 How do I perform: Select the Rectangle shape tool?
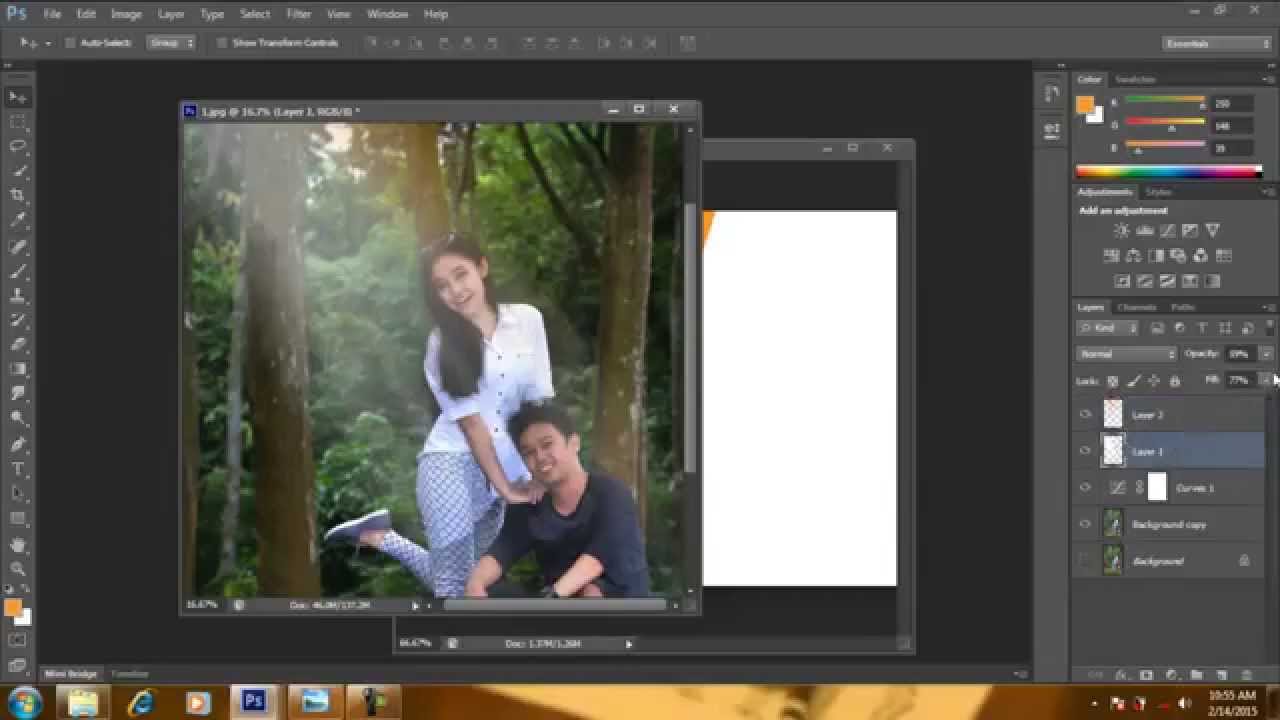18,519
